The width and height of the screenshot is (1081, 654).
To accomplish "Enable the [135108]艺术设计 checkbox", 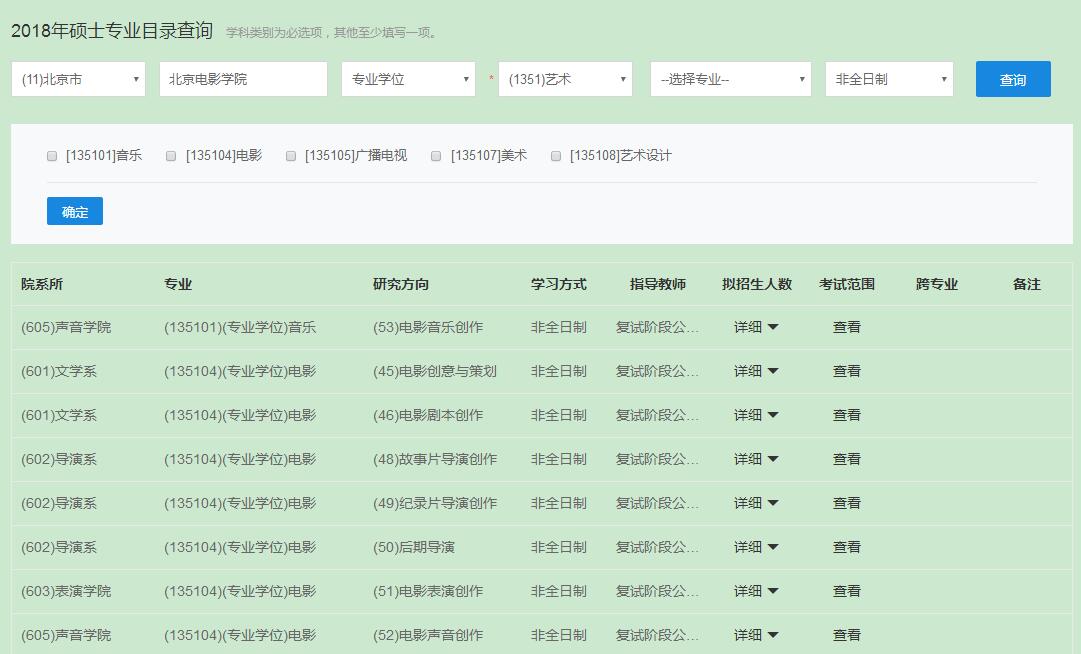I will (x=555, y=155).
